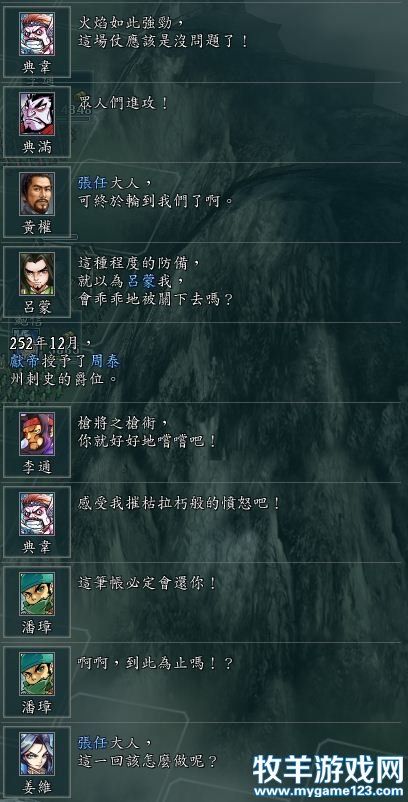
Task: Click the 眾人們進攻 message text
Action: (123, 103)
